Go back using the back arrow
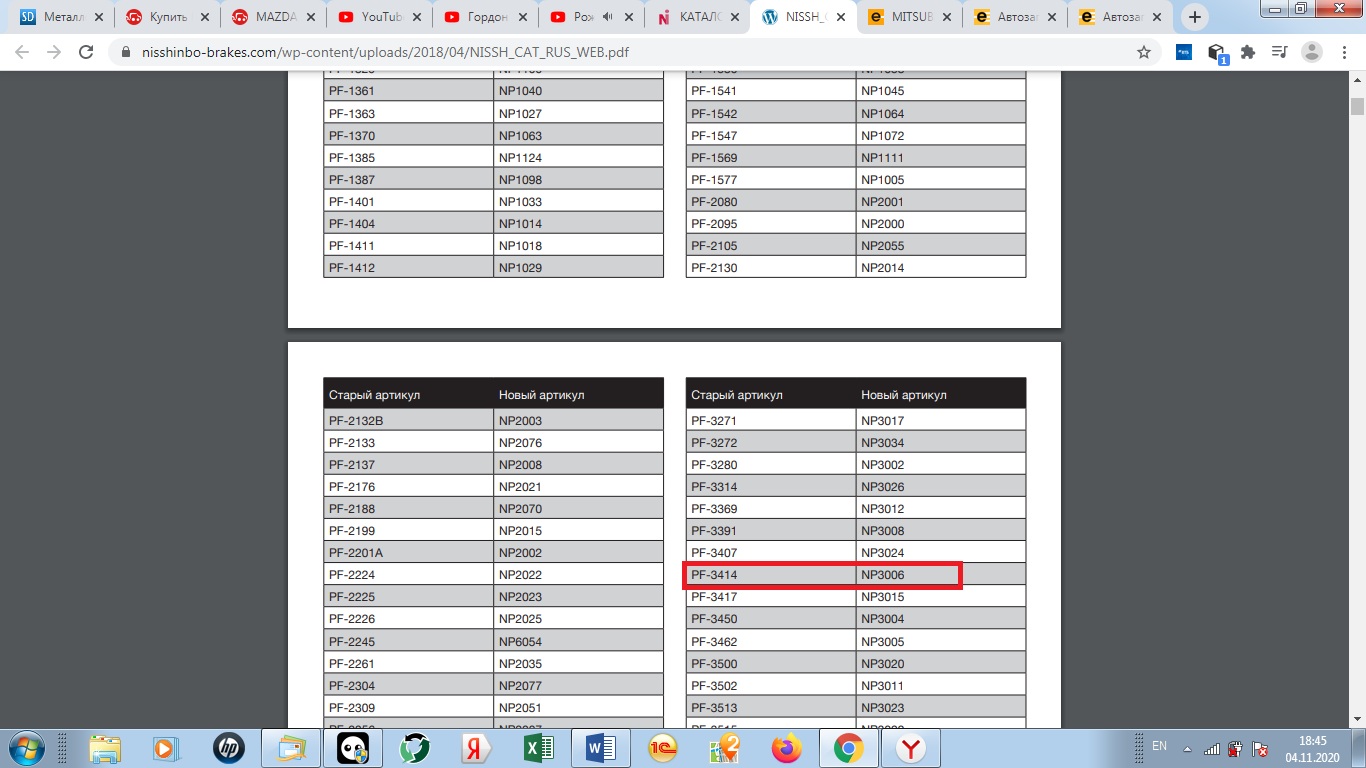The width and height of the screenshot is (1366, 768). tap(22, 53)
